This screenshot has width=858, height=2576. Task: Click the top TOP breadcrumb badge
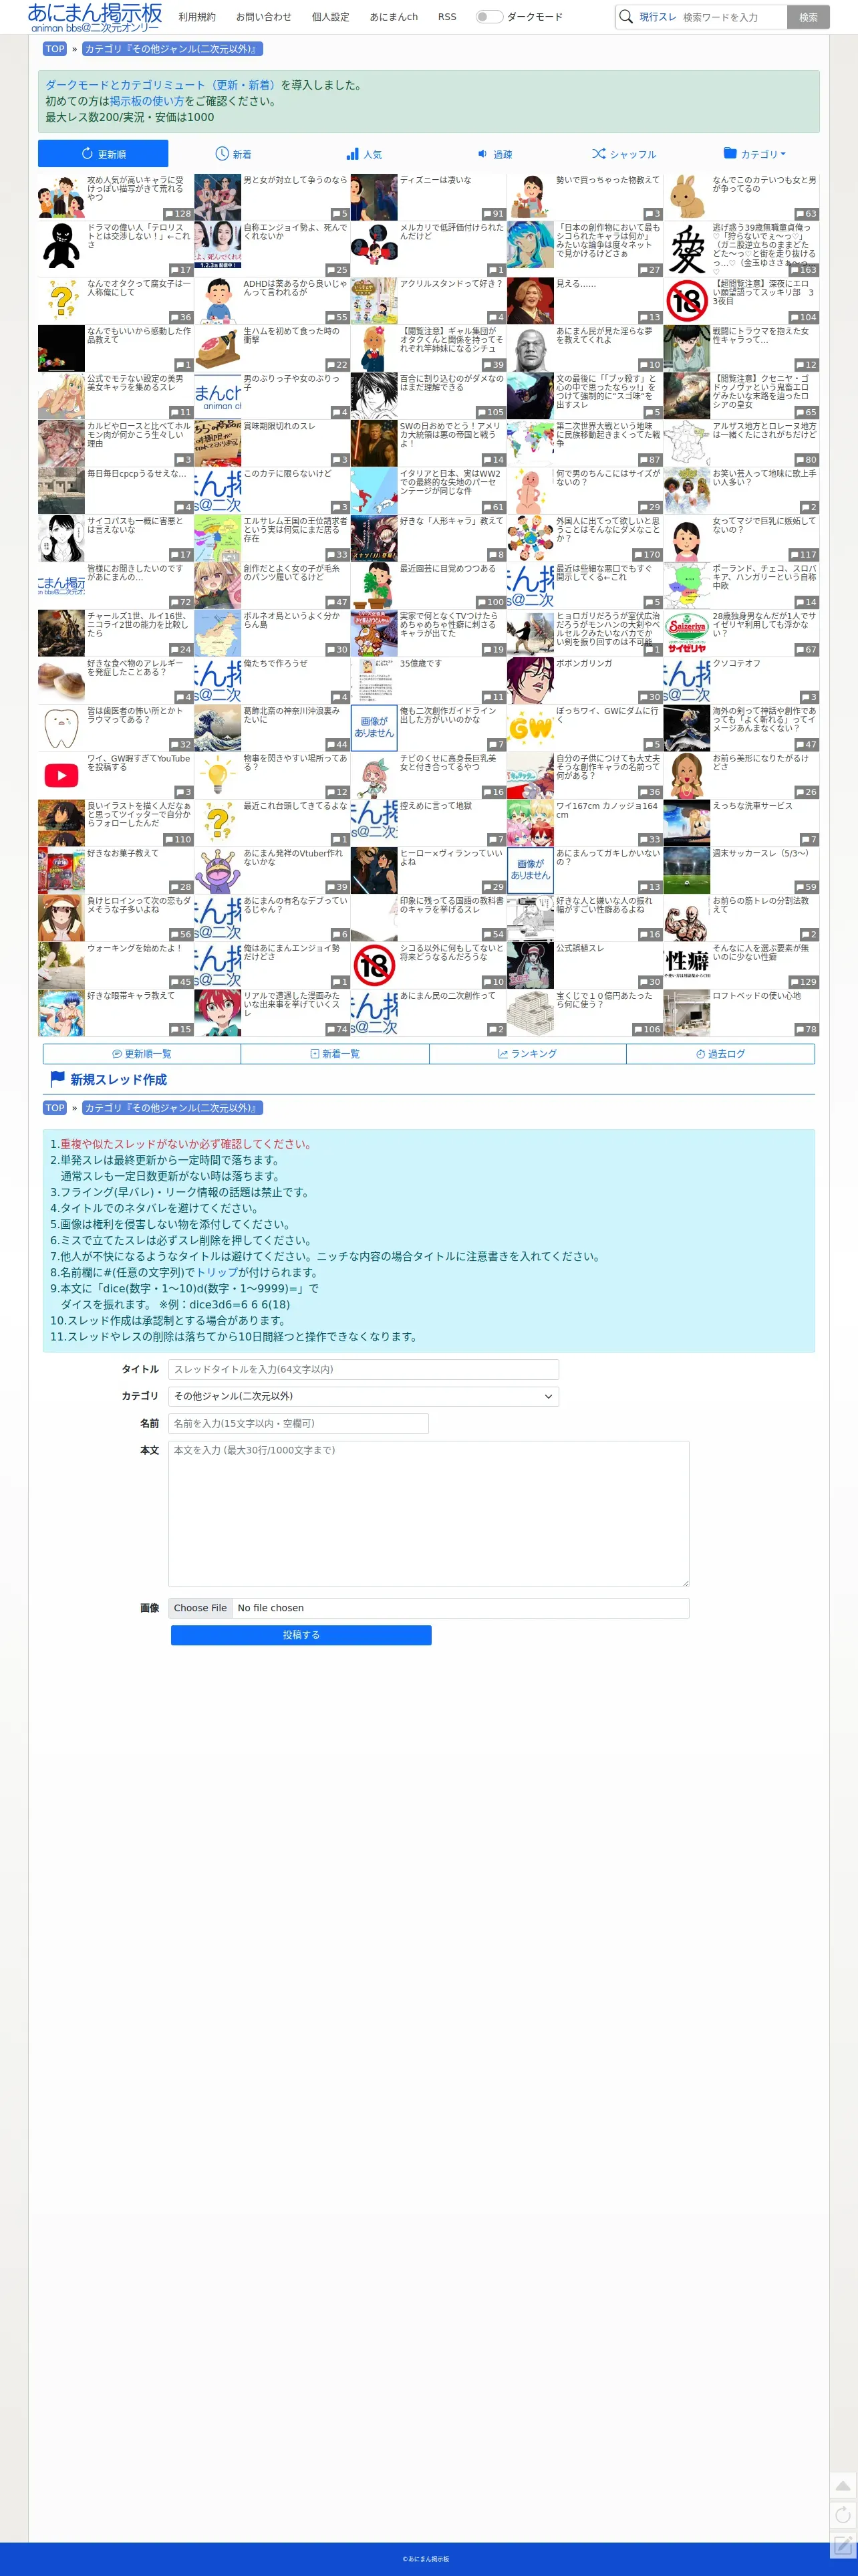(55, 49)
